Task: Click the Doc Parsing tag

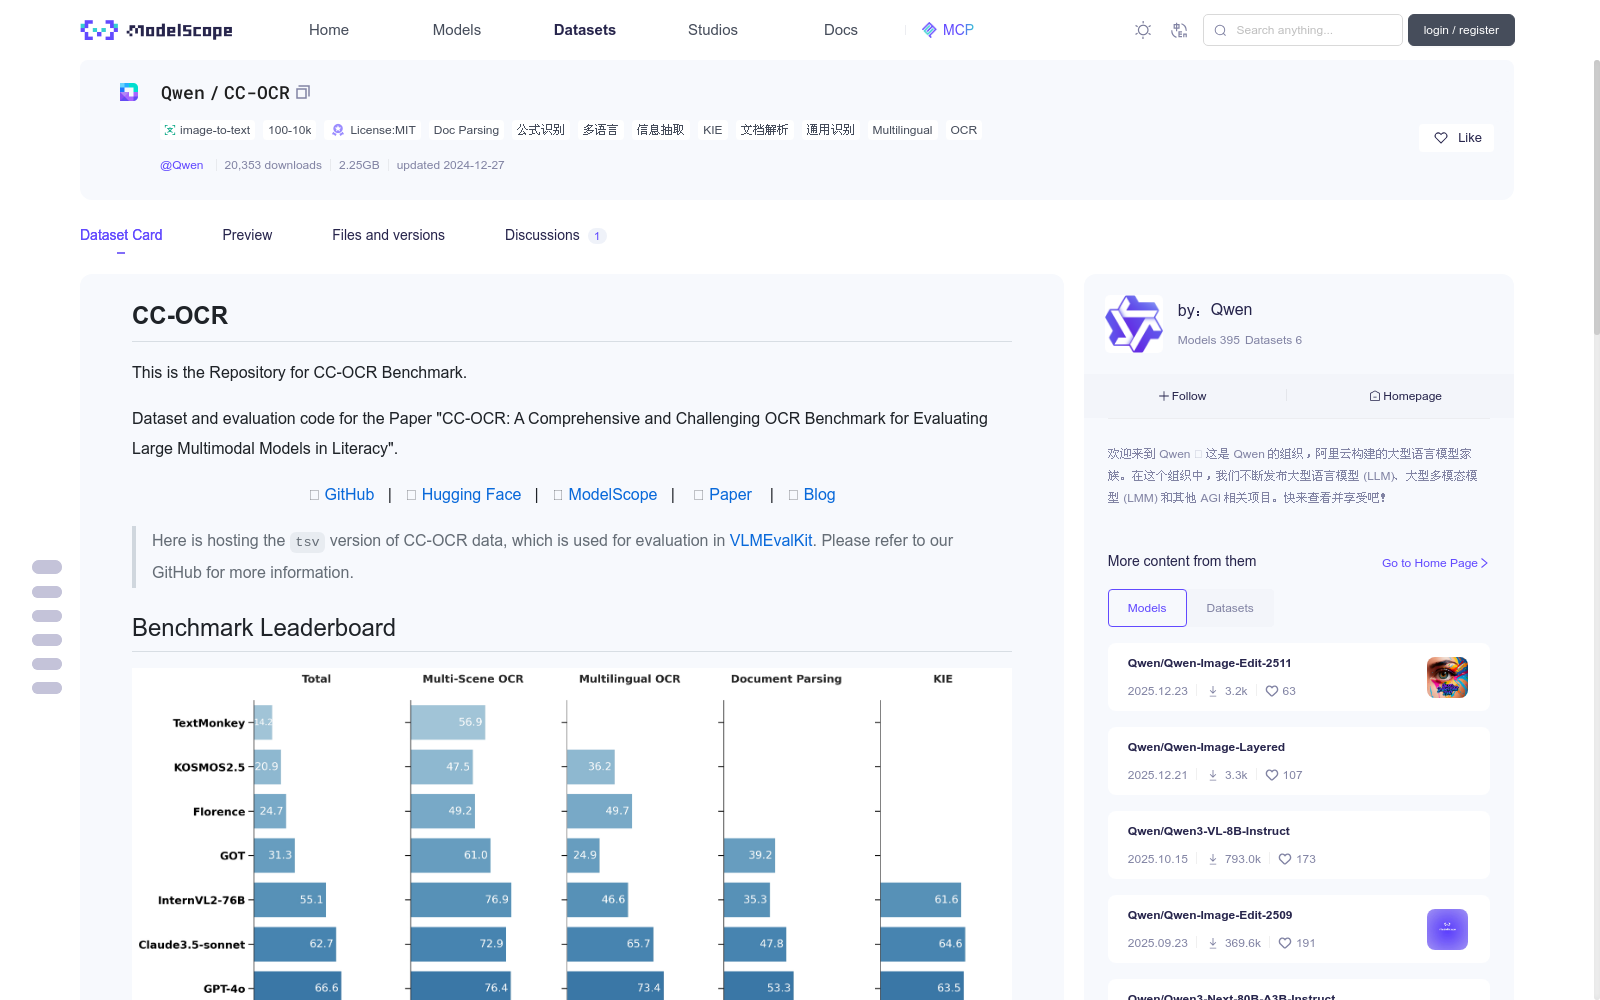Action: [466, 130]
